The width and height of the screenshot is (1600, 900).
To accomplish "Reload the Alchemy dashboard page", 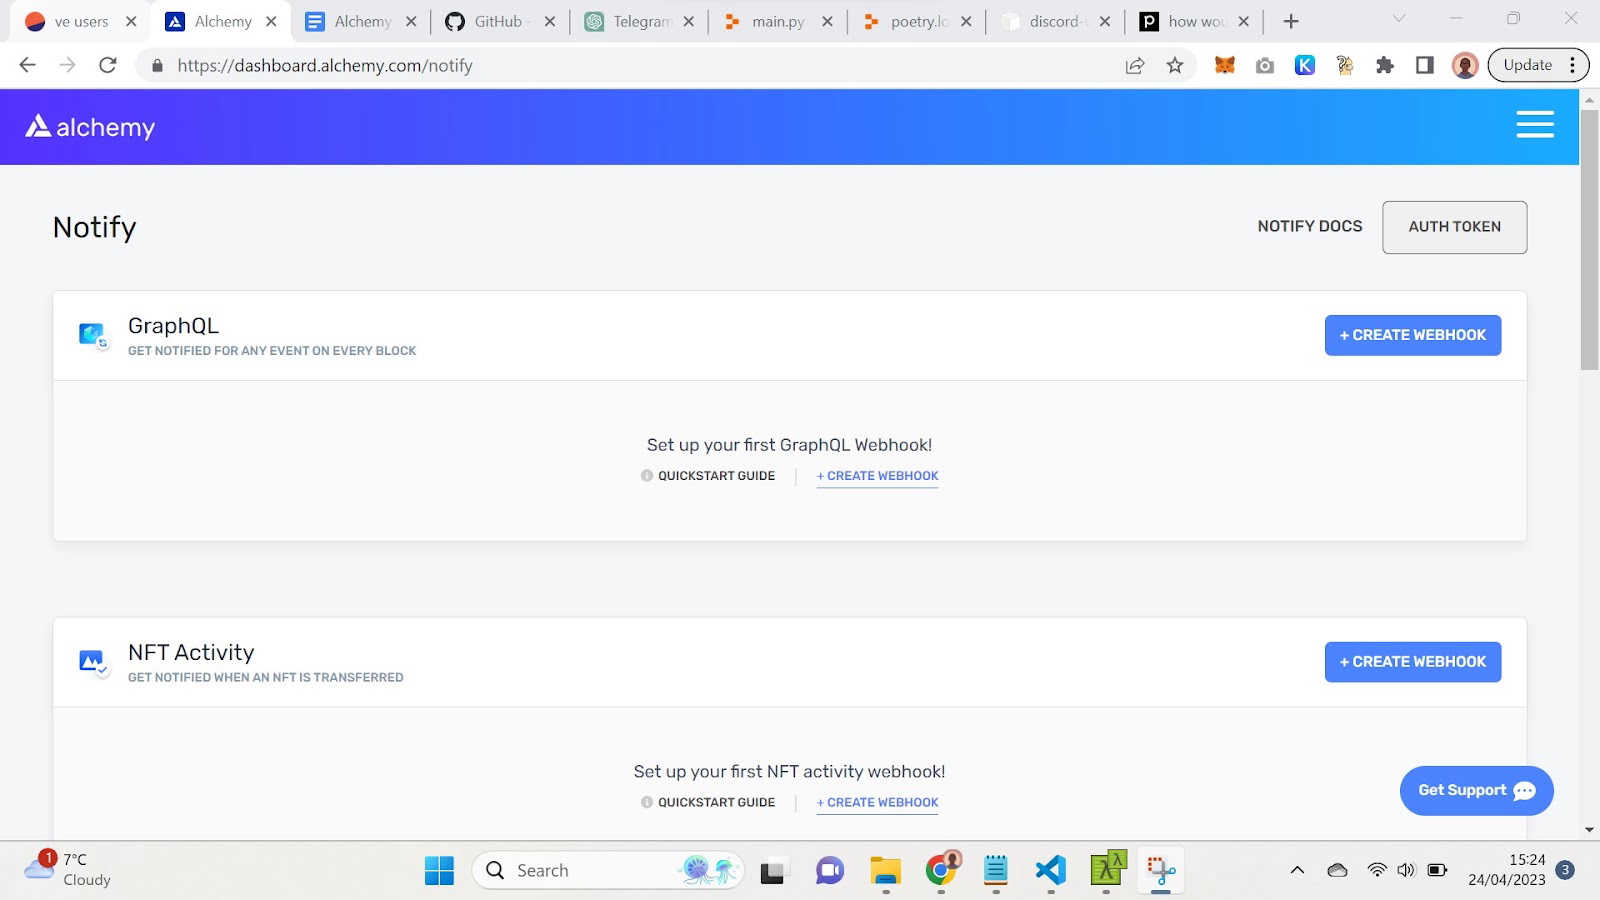I will coord(108,65).
